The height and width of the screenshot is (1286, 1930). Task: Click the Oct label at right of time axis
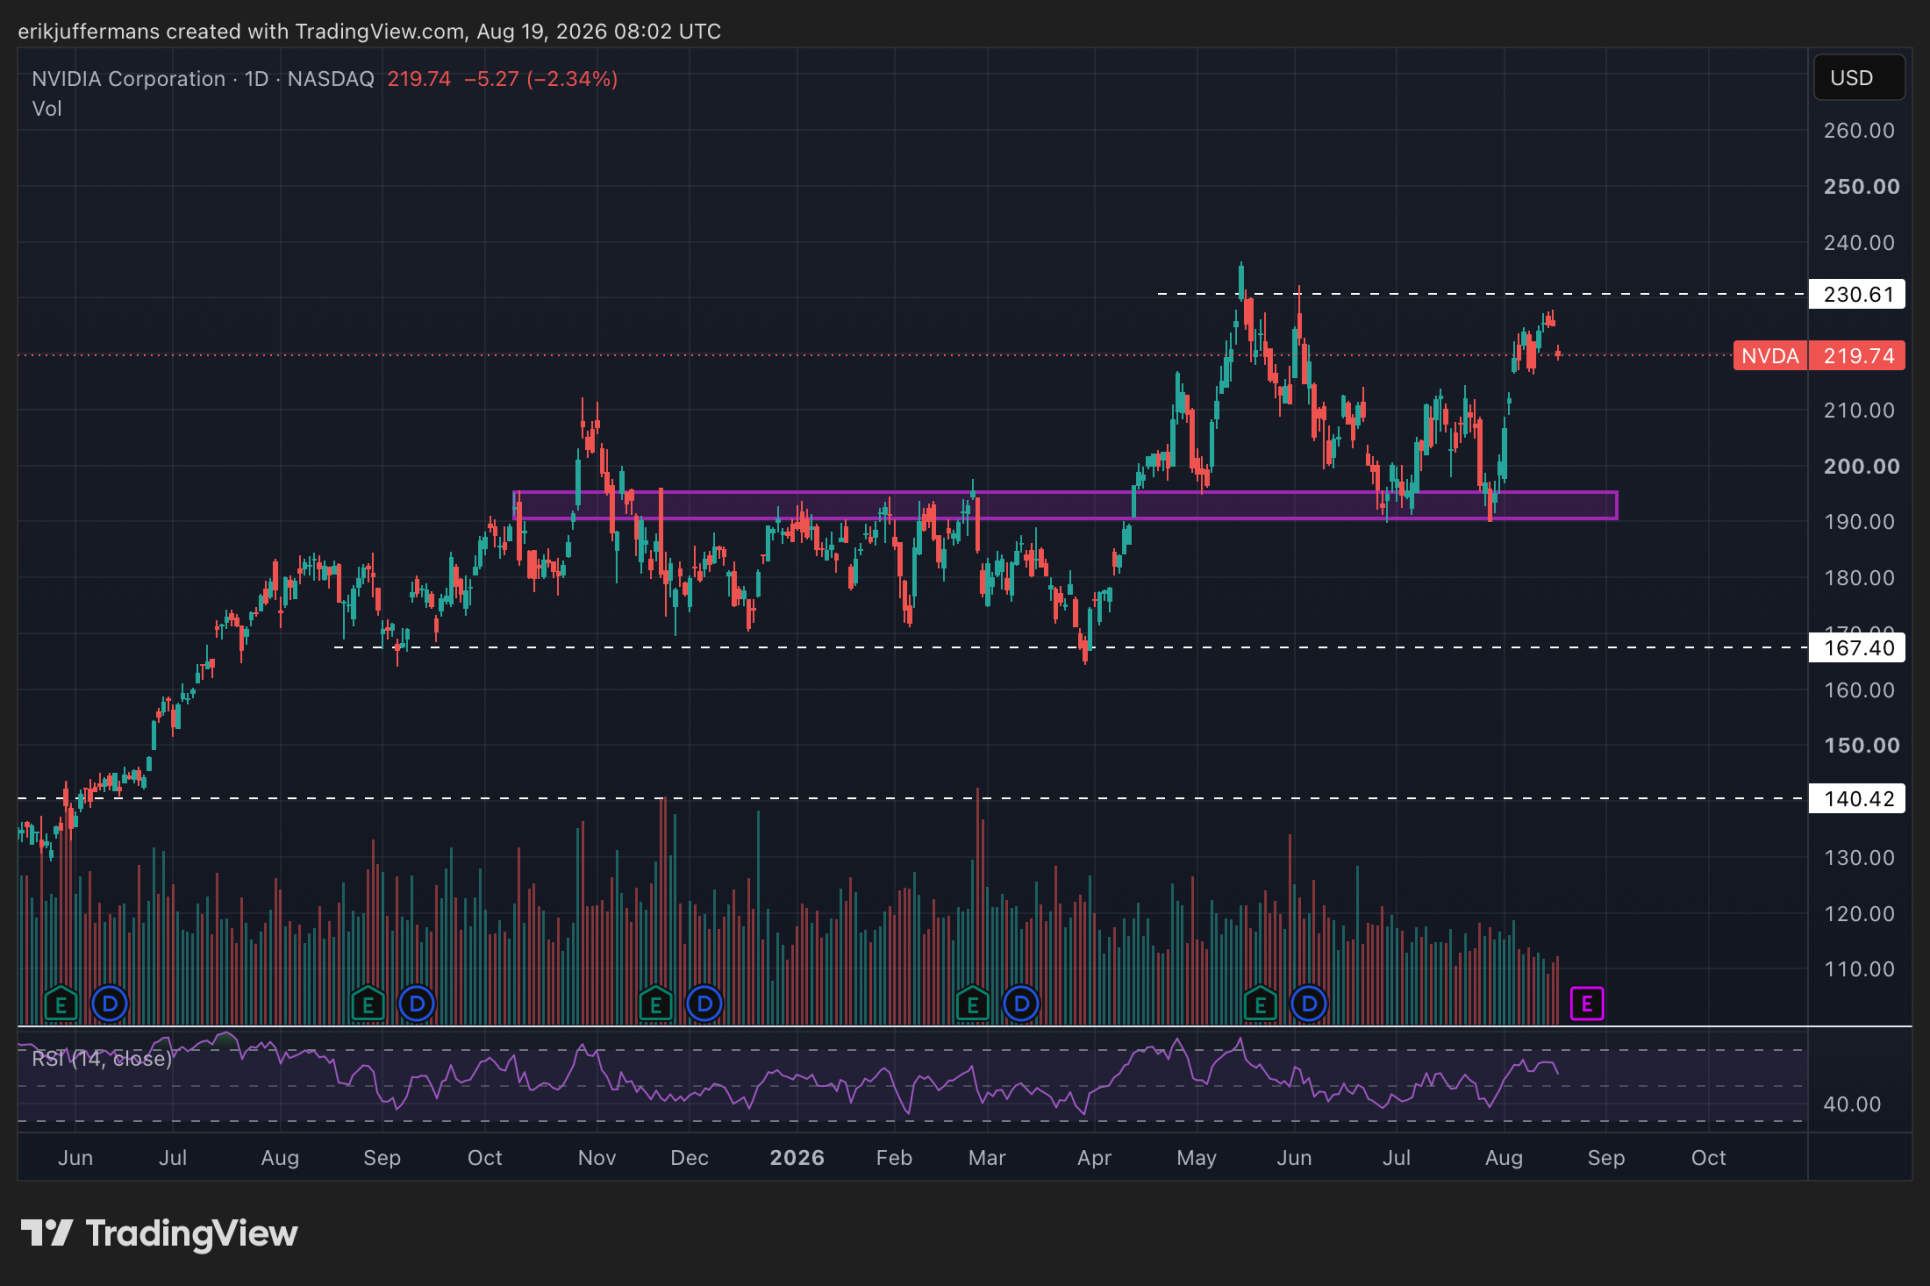tap(1708, 1158)
